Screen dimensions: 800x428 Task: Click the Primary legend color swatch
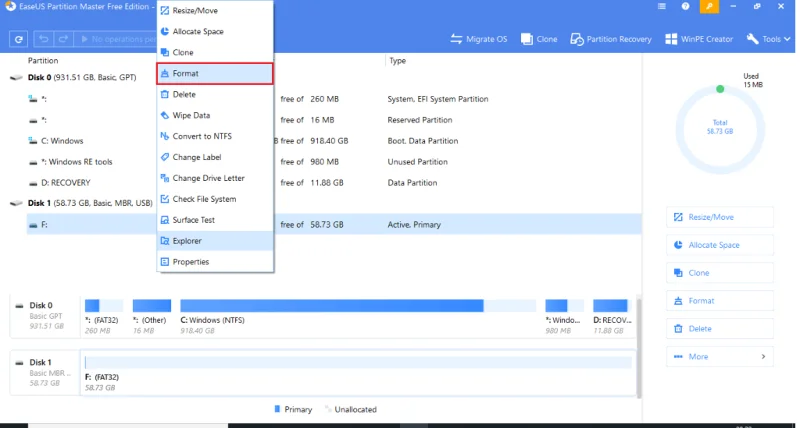[x=278, y=409]
